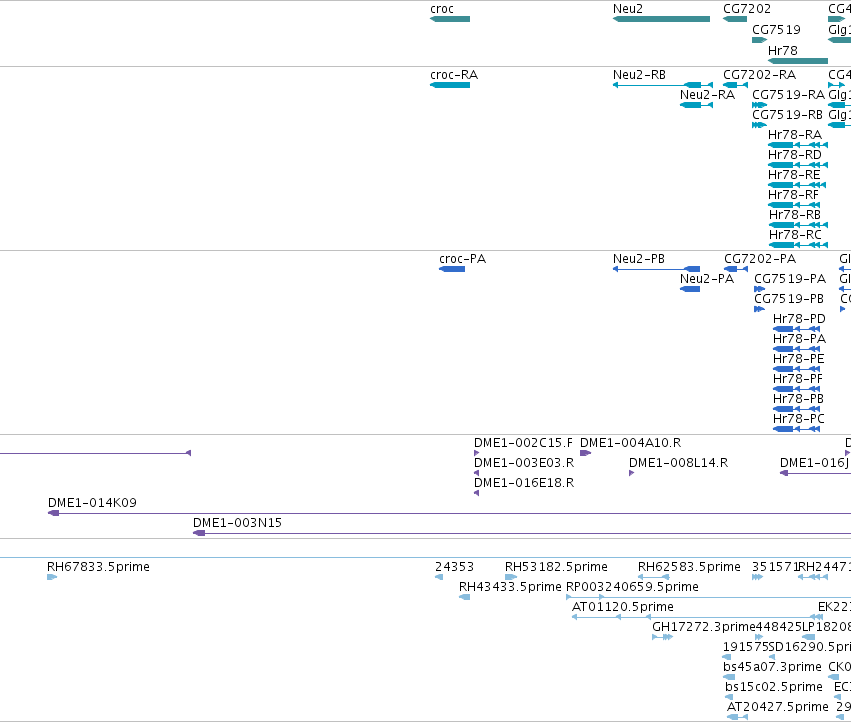The height and width of the screenshot is (722, 851).
Task: Select the Hr78-PC protein glyph
Action: 796,429
